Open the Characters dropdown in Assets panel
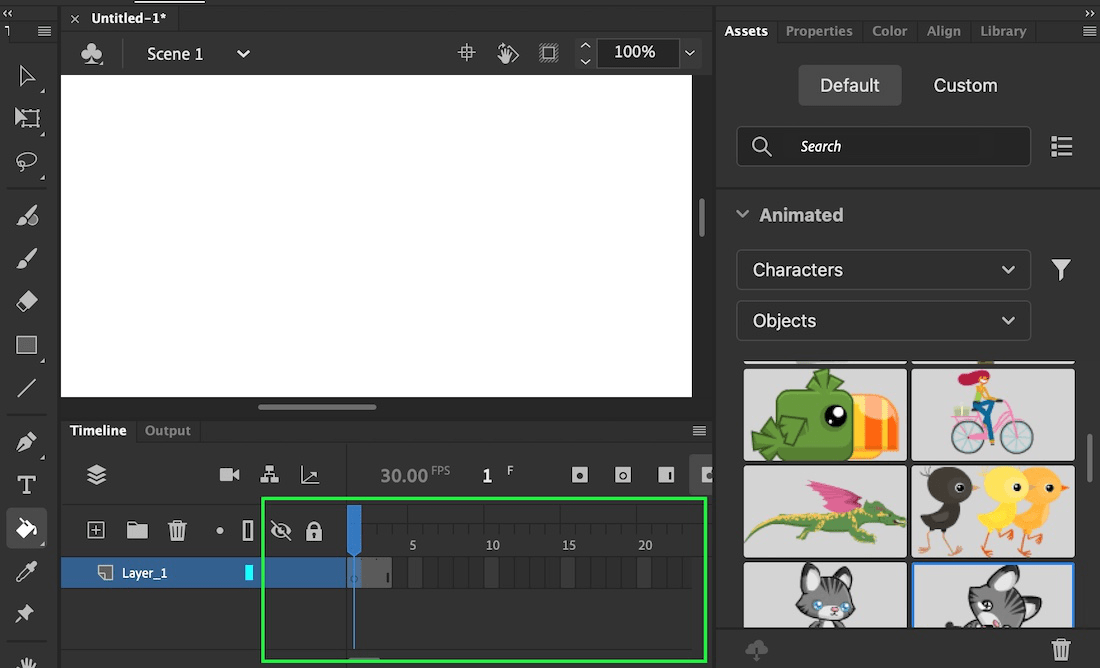The height and width of the screenshot is (668, 1100). click(x=883, y=270)
